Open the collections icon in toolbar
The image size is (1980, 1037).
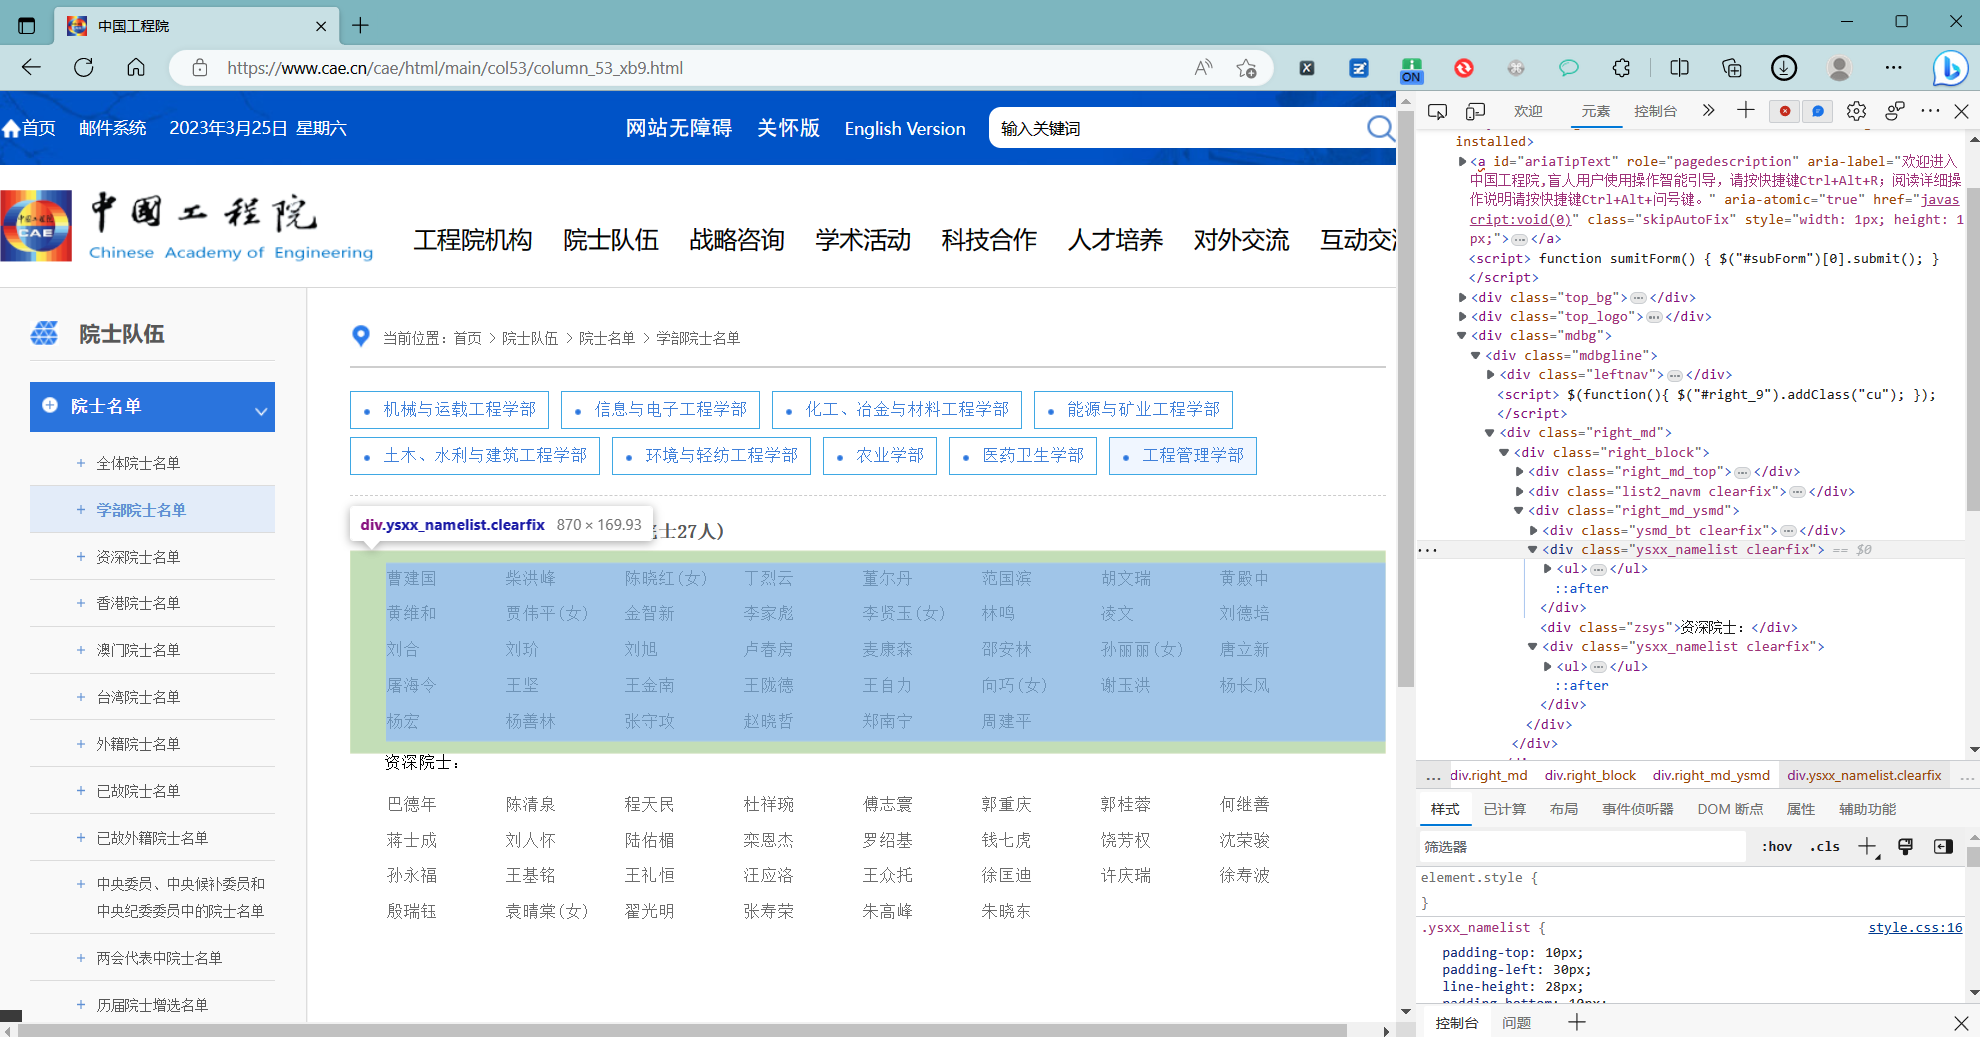pos(1731,67)
